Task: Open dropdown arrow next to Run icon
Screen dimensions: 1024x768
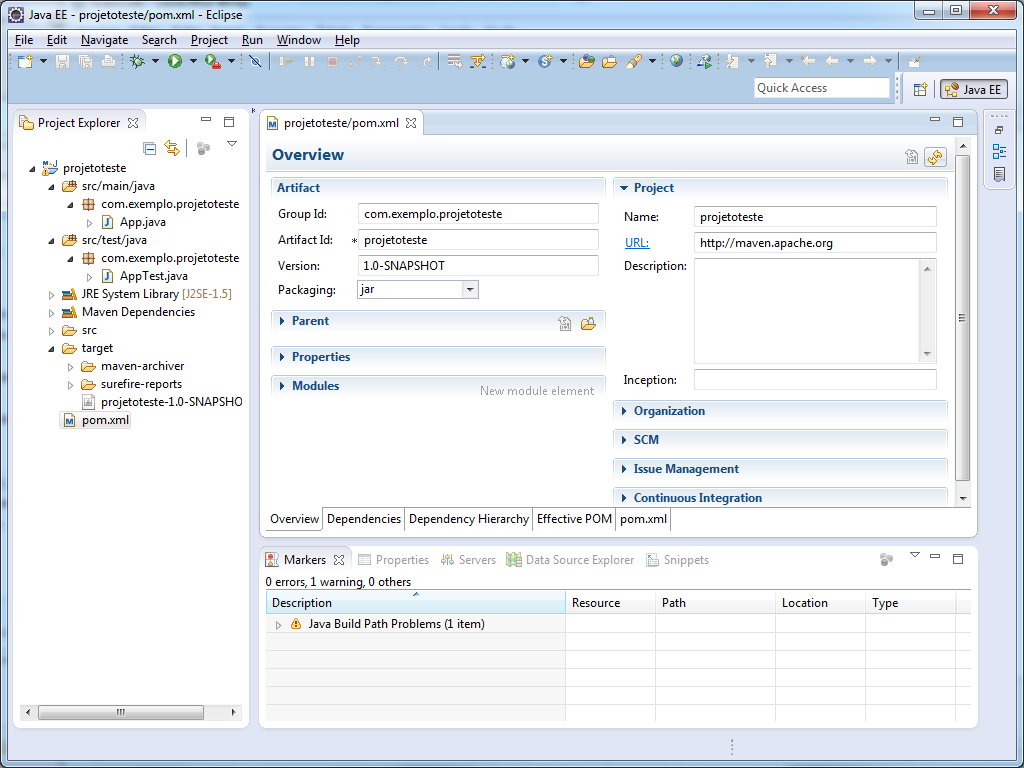Action: pos(193,61)
